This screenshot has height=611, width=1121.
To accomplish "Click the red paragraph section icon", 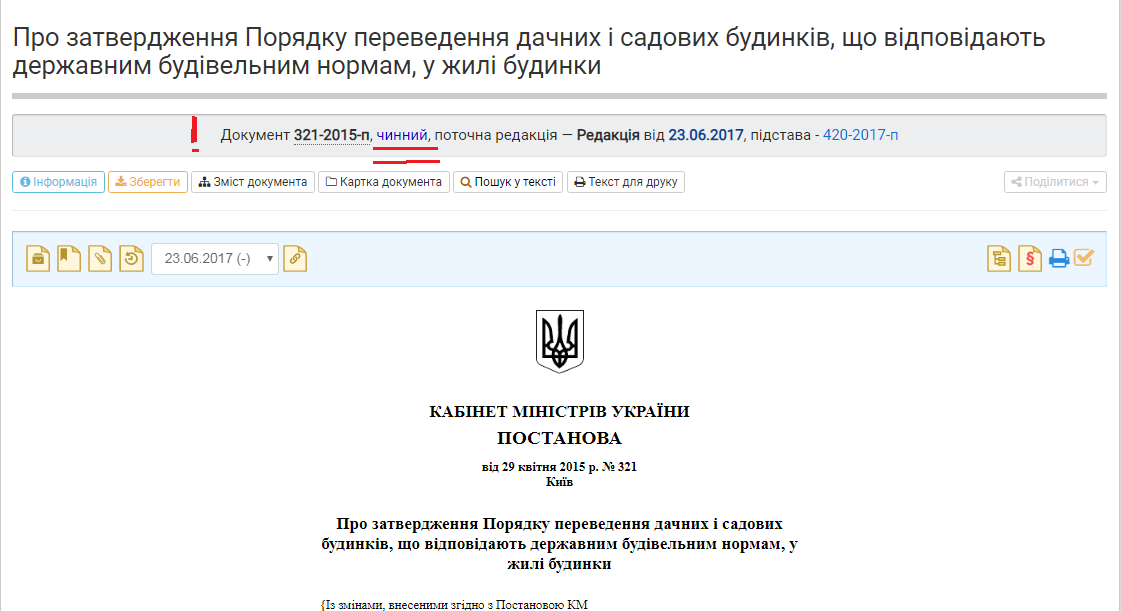I will click(x=1029, y=259).
